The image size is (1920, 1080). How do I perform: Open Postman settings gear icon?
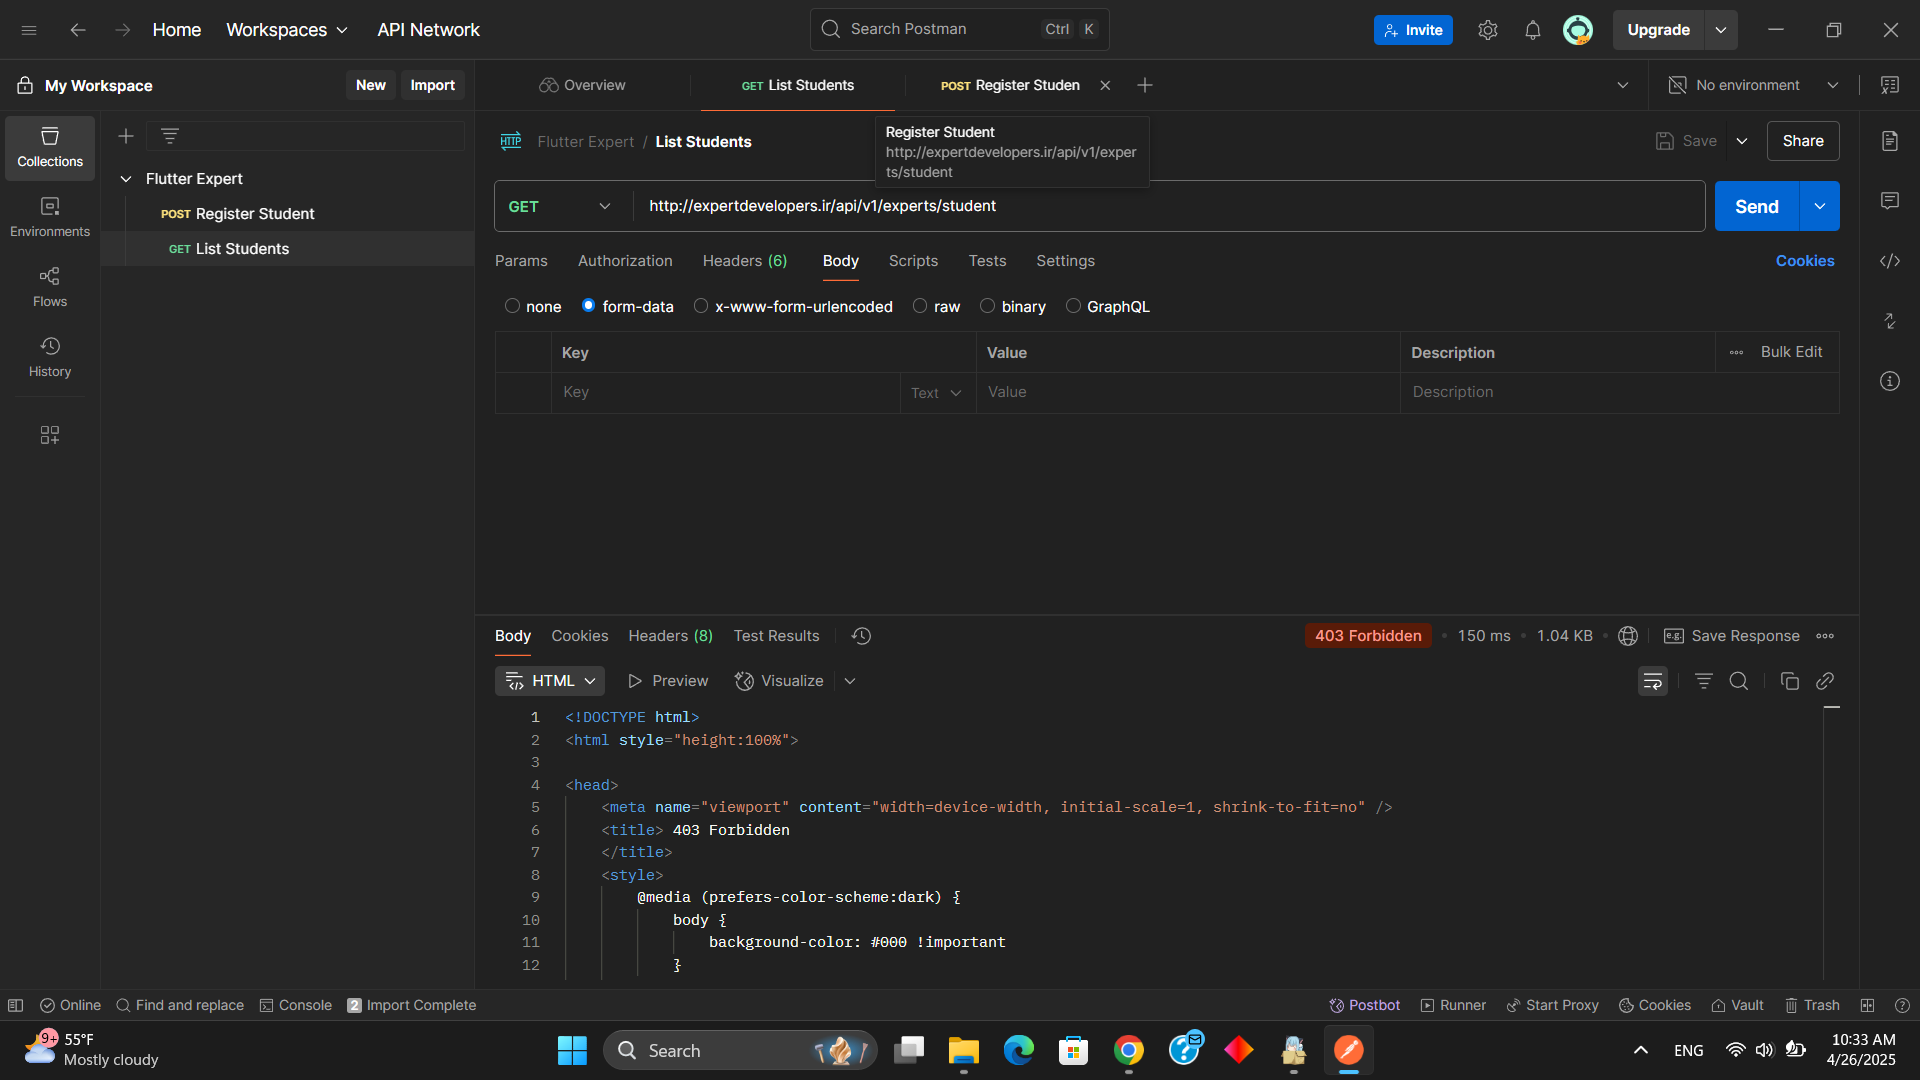tap(1488, 30)
